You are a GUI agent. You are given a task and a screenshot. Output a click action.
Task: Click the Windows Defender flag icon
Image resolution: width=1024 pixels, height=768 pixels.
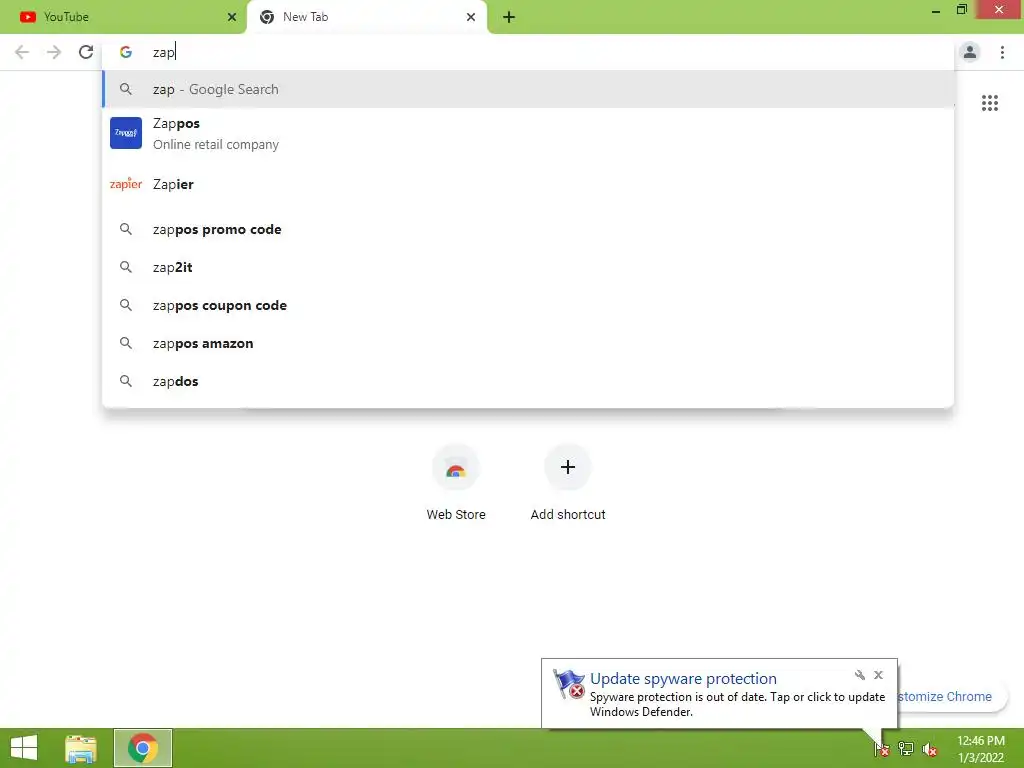tap(568, 684)
